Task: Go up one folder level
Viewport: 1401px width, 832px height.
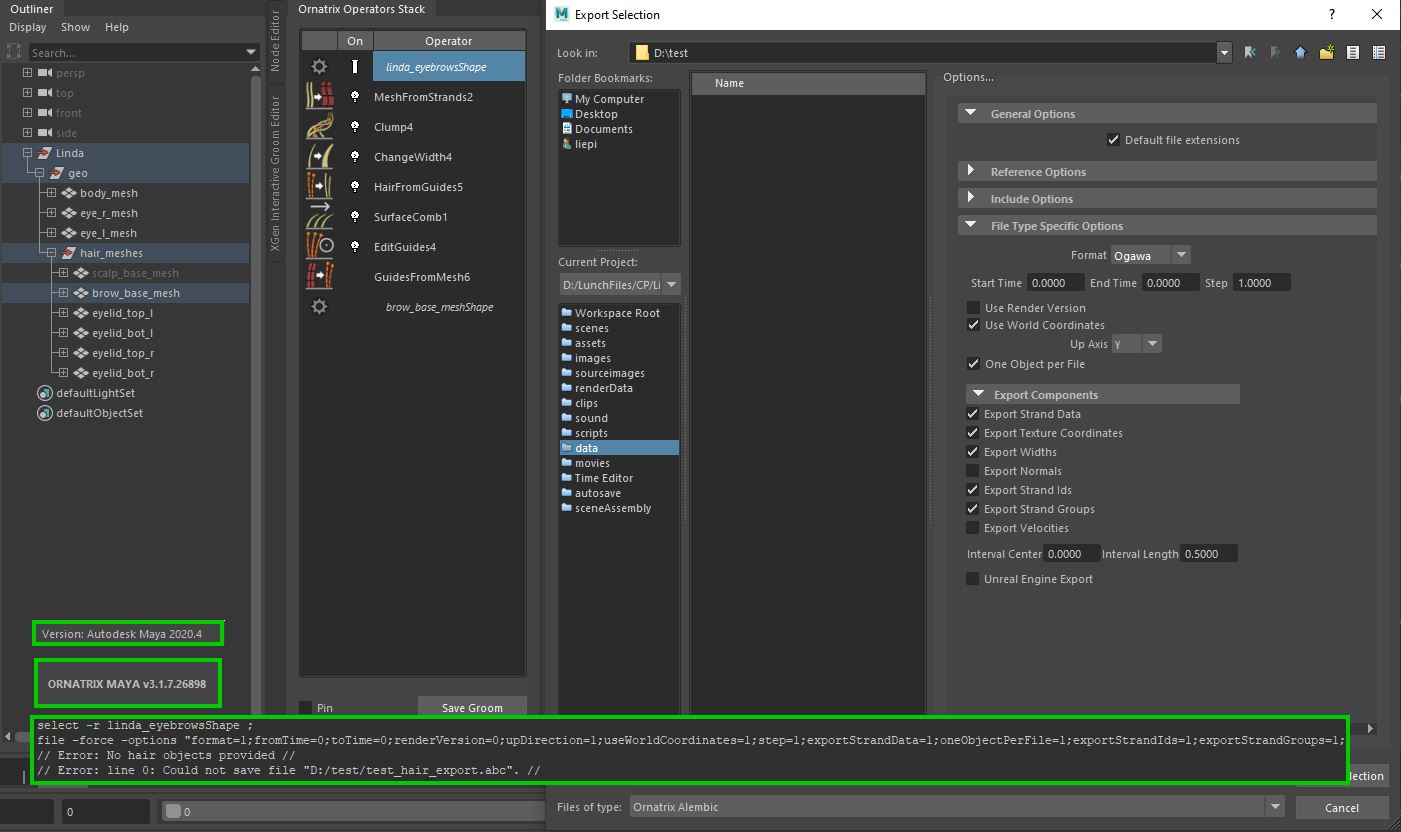Action: pos(1300,53)
